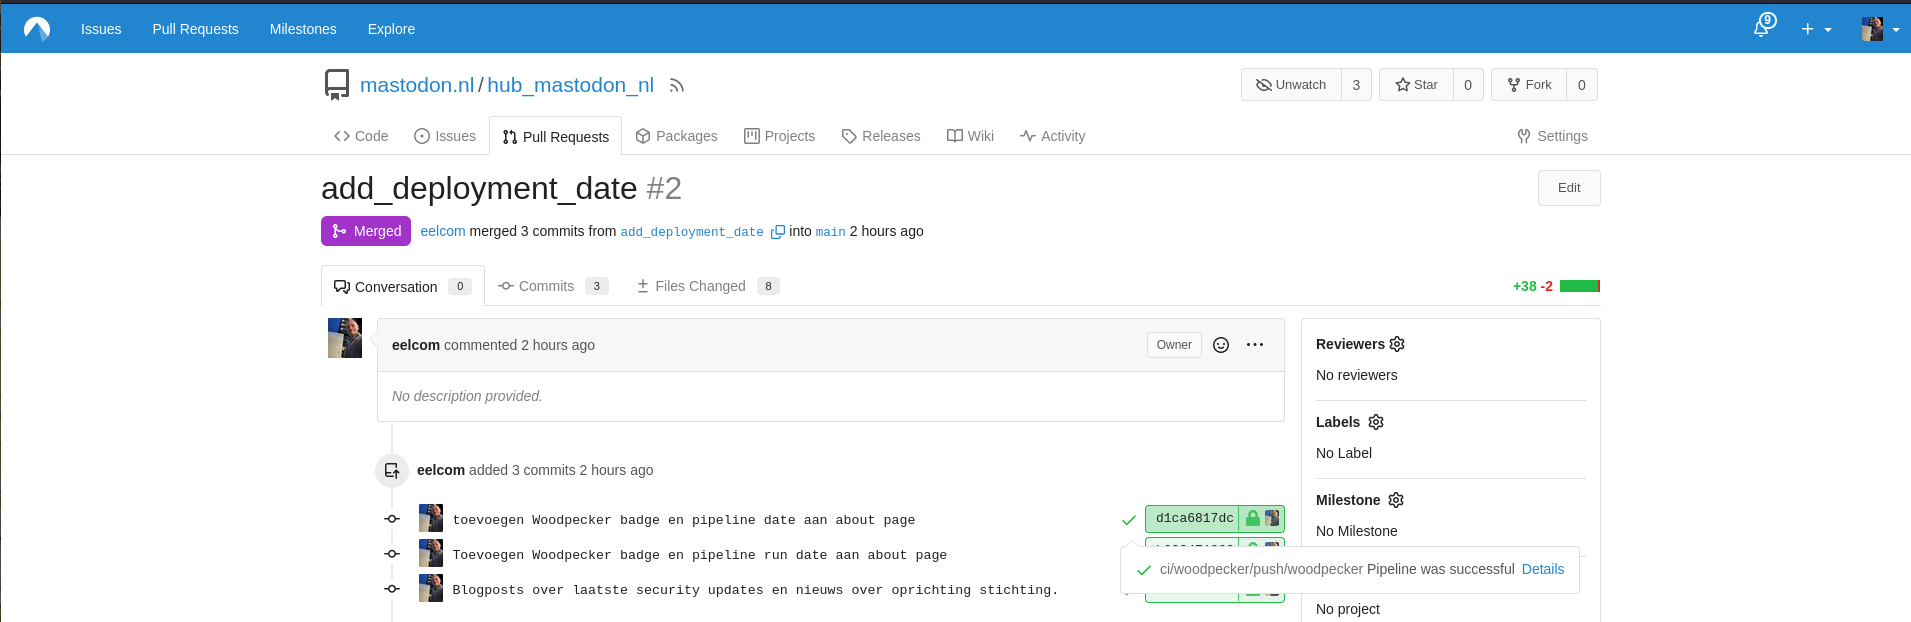Open repository Settings tab
Image resolution: width=1911 pixels, height=622 pixels.
(1552, 136)
